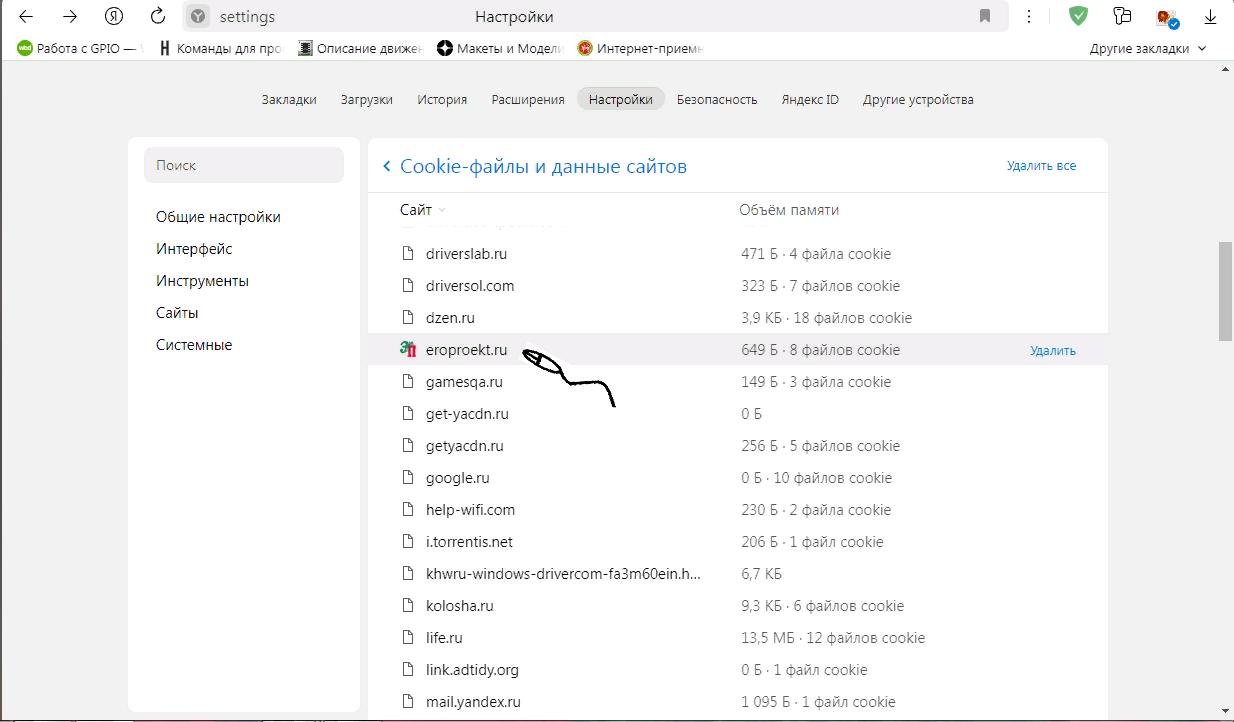Switch to the Загрузки tab

coord(366,99)
